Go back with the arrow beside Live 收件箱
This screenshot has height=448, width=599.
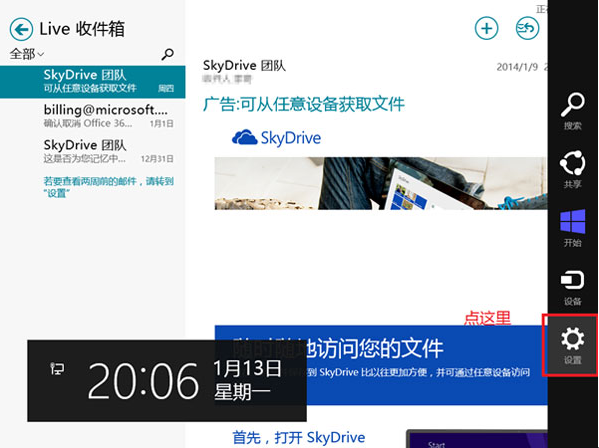point(21,29)
